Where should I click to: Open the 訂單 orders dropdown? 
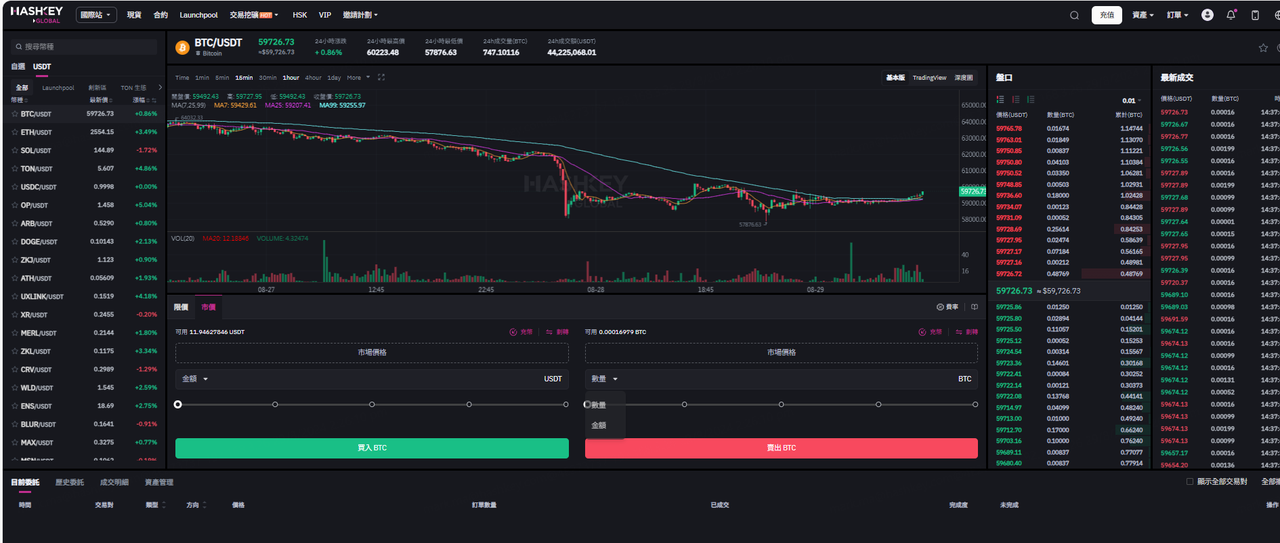pos(1178,15)
